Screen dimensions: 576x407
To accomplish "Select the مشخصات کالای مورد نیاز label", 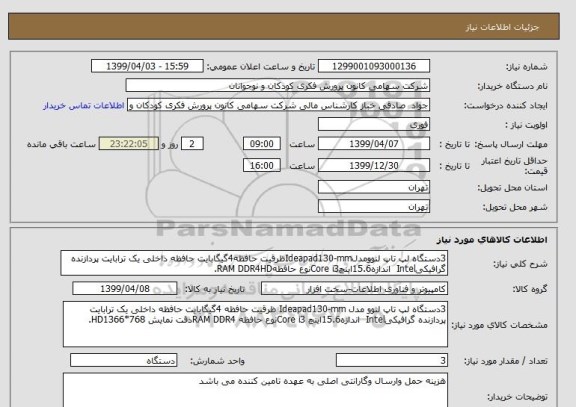I will (499, 325).
